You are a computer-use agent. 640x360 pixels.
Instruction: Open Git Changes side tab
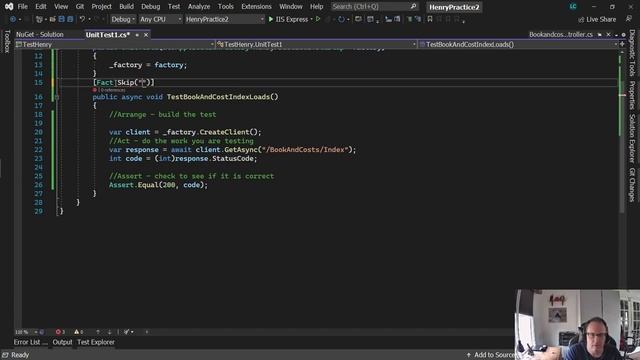[x=632, y=185]
